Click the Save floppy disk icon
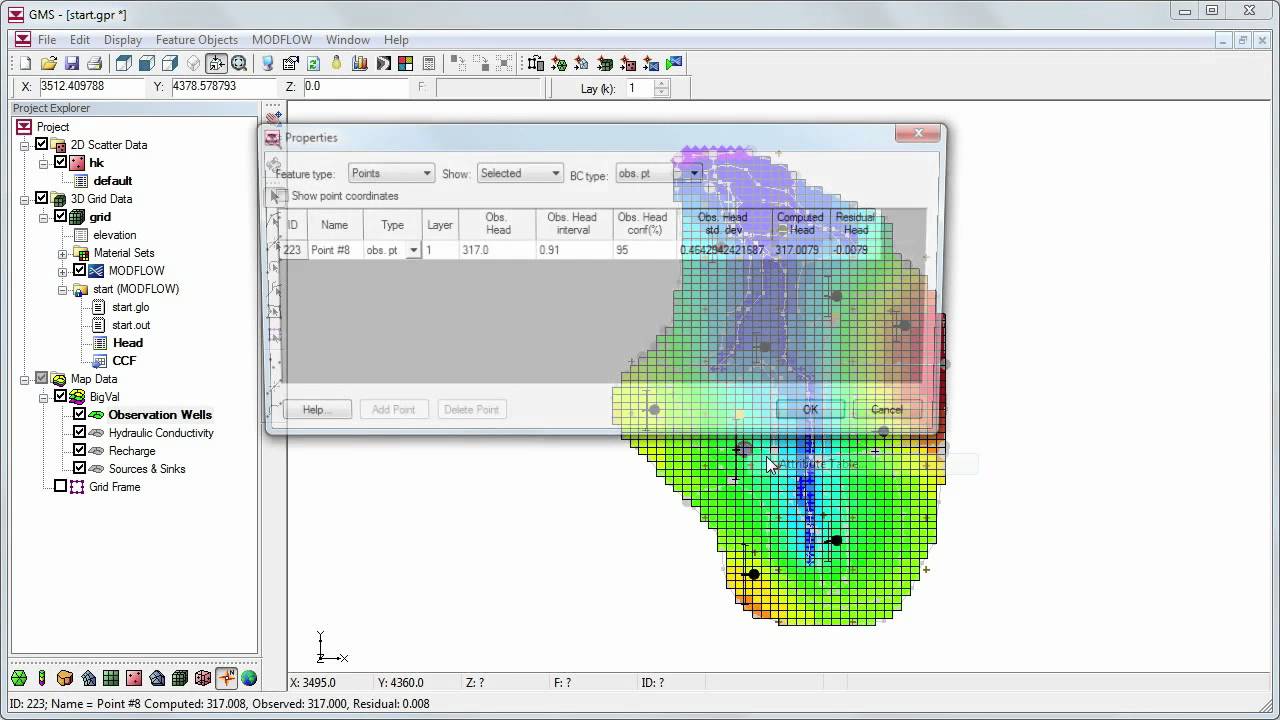 pyautogui.click(x=71, y=63)
